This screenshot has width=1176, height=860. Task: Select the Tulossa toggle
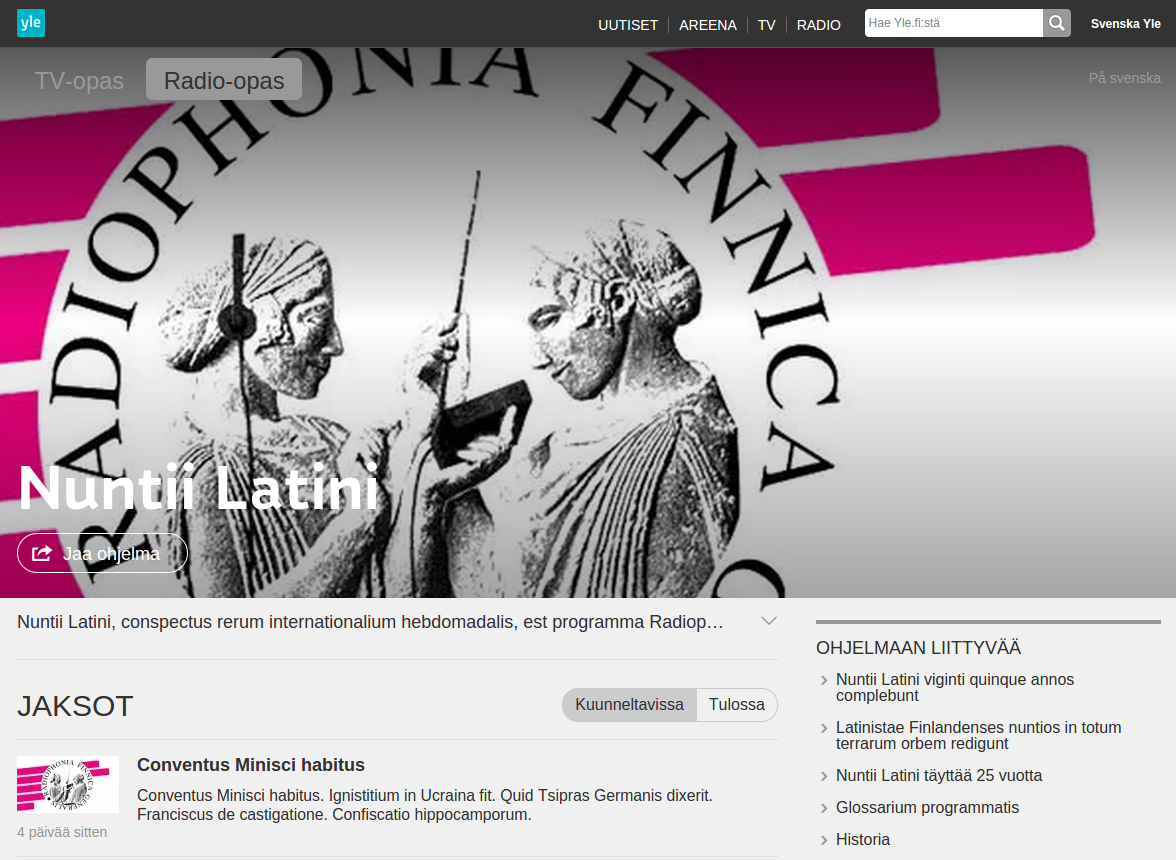[x=736, y=705]
